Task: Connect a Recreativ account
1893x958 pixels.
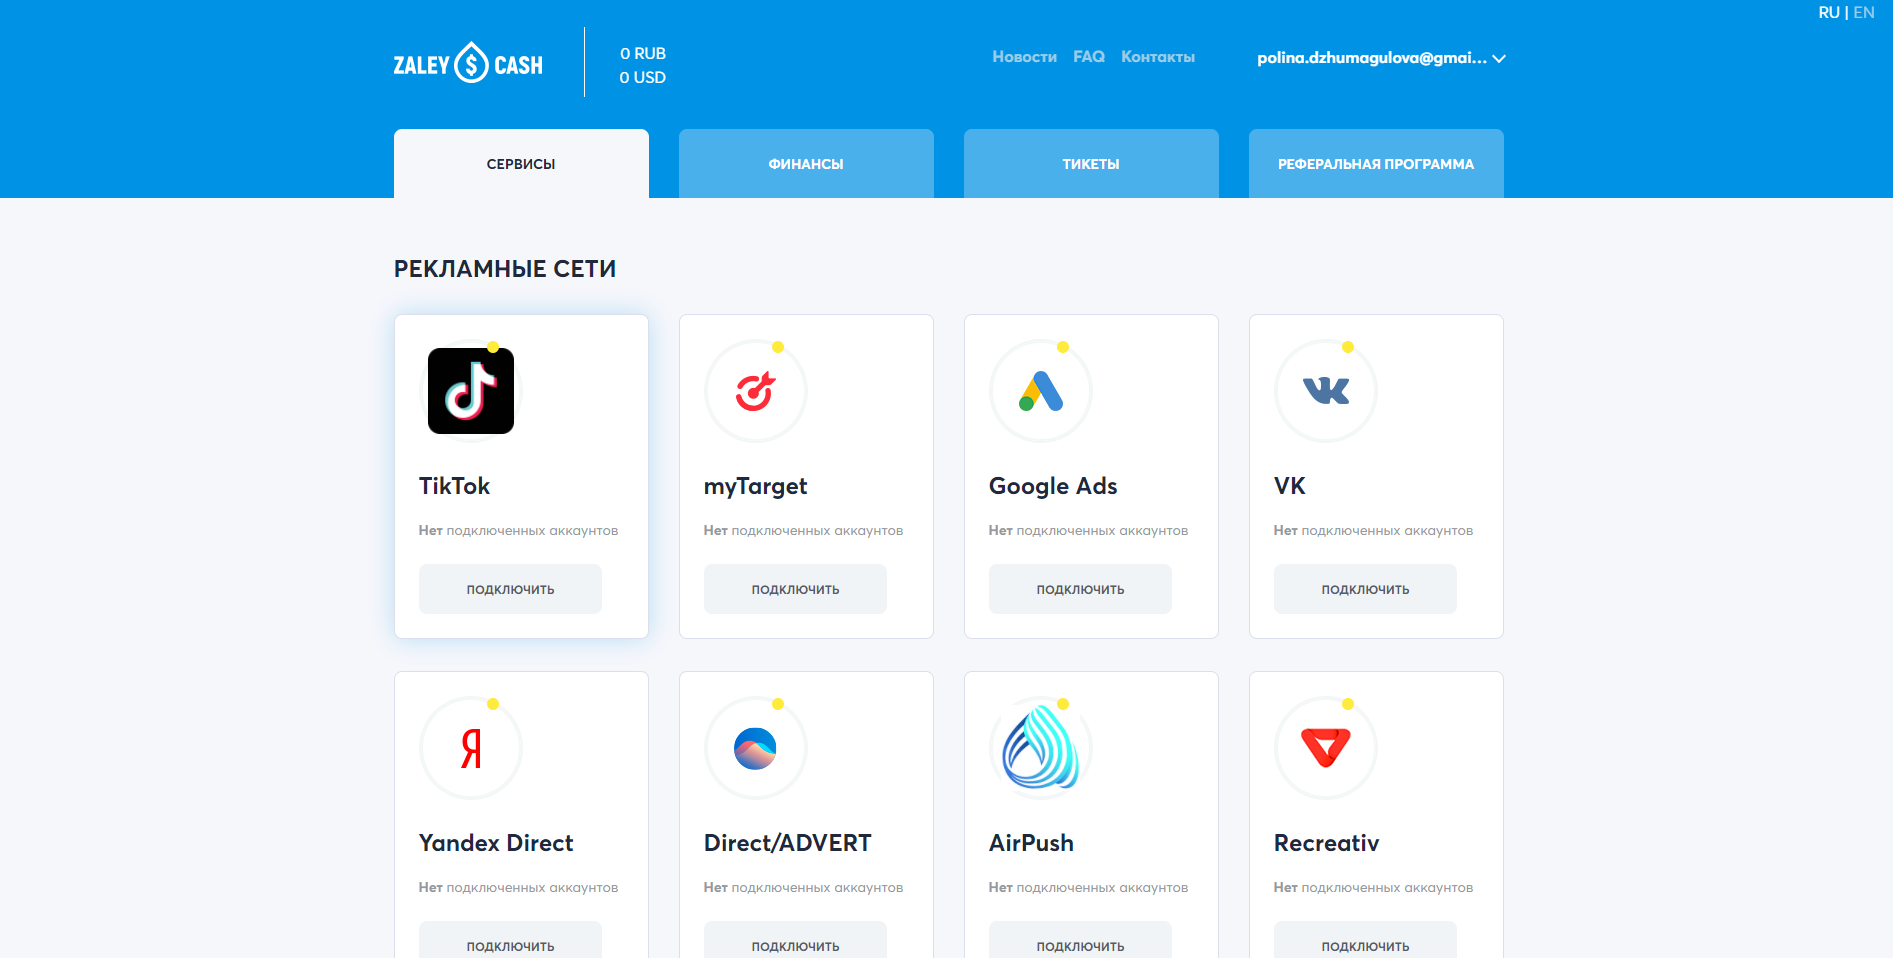Action: tap(1365, 940)
